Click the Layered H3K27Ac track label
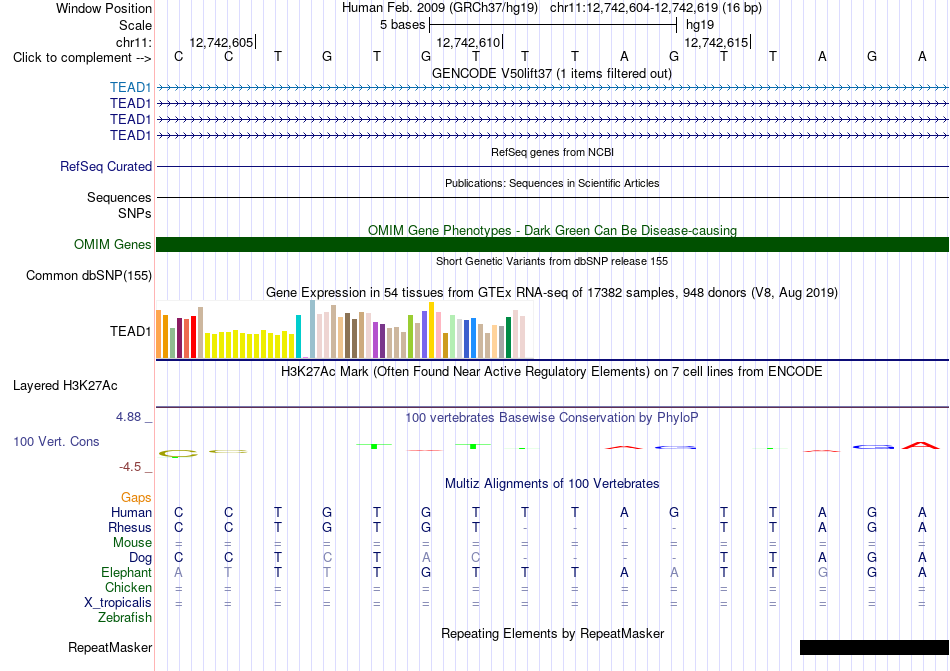The height and width of the screenshot is (671, 950). (65, 386)
